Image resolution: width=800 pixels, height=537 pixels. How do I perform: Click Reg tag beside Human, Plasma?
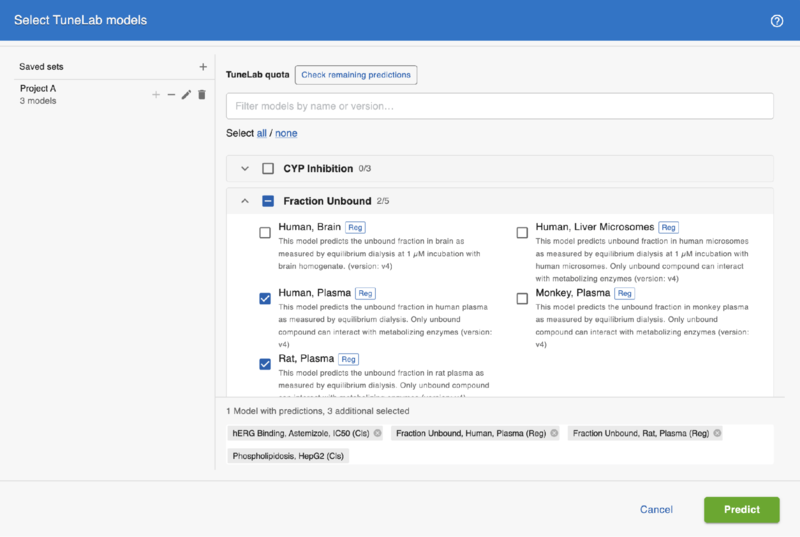click(x=365, y=293)
